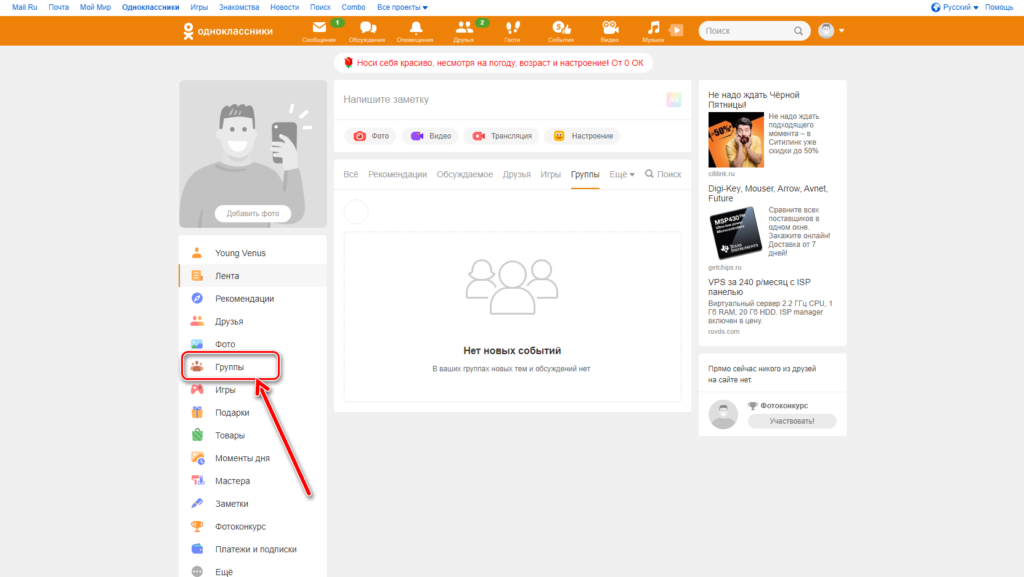
Task: Click the Одноклассники logo
Action: click(228, 31)
